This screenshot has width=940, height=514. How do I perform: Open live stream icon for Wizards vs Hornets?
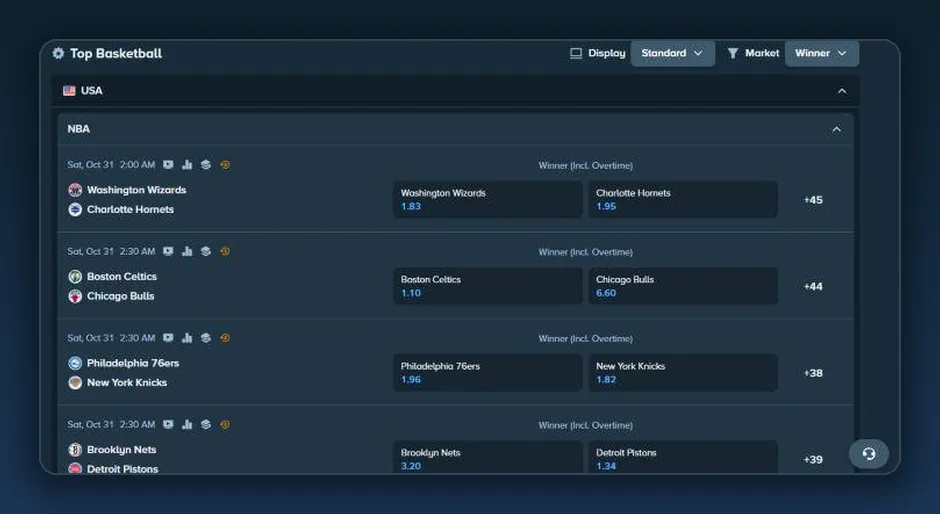pos(168,164)
